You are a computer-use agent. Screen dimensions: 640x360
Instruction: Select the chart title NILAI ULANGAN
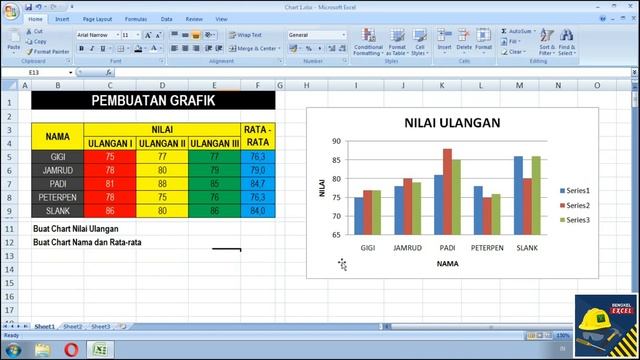click(x=452, y=123)
